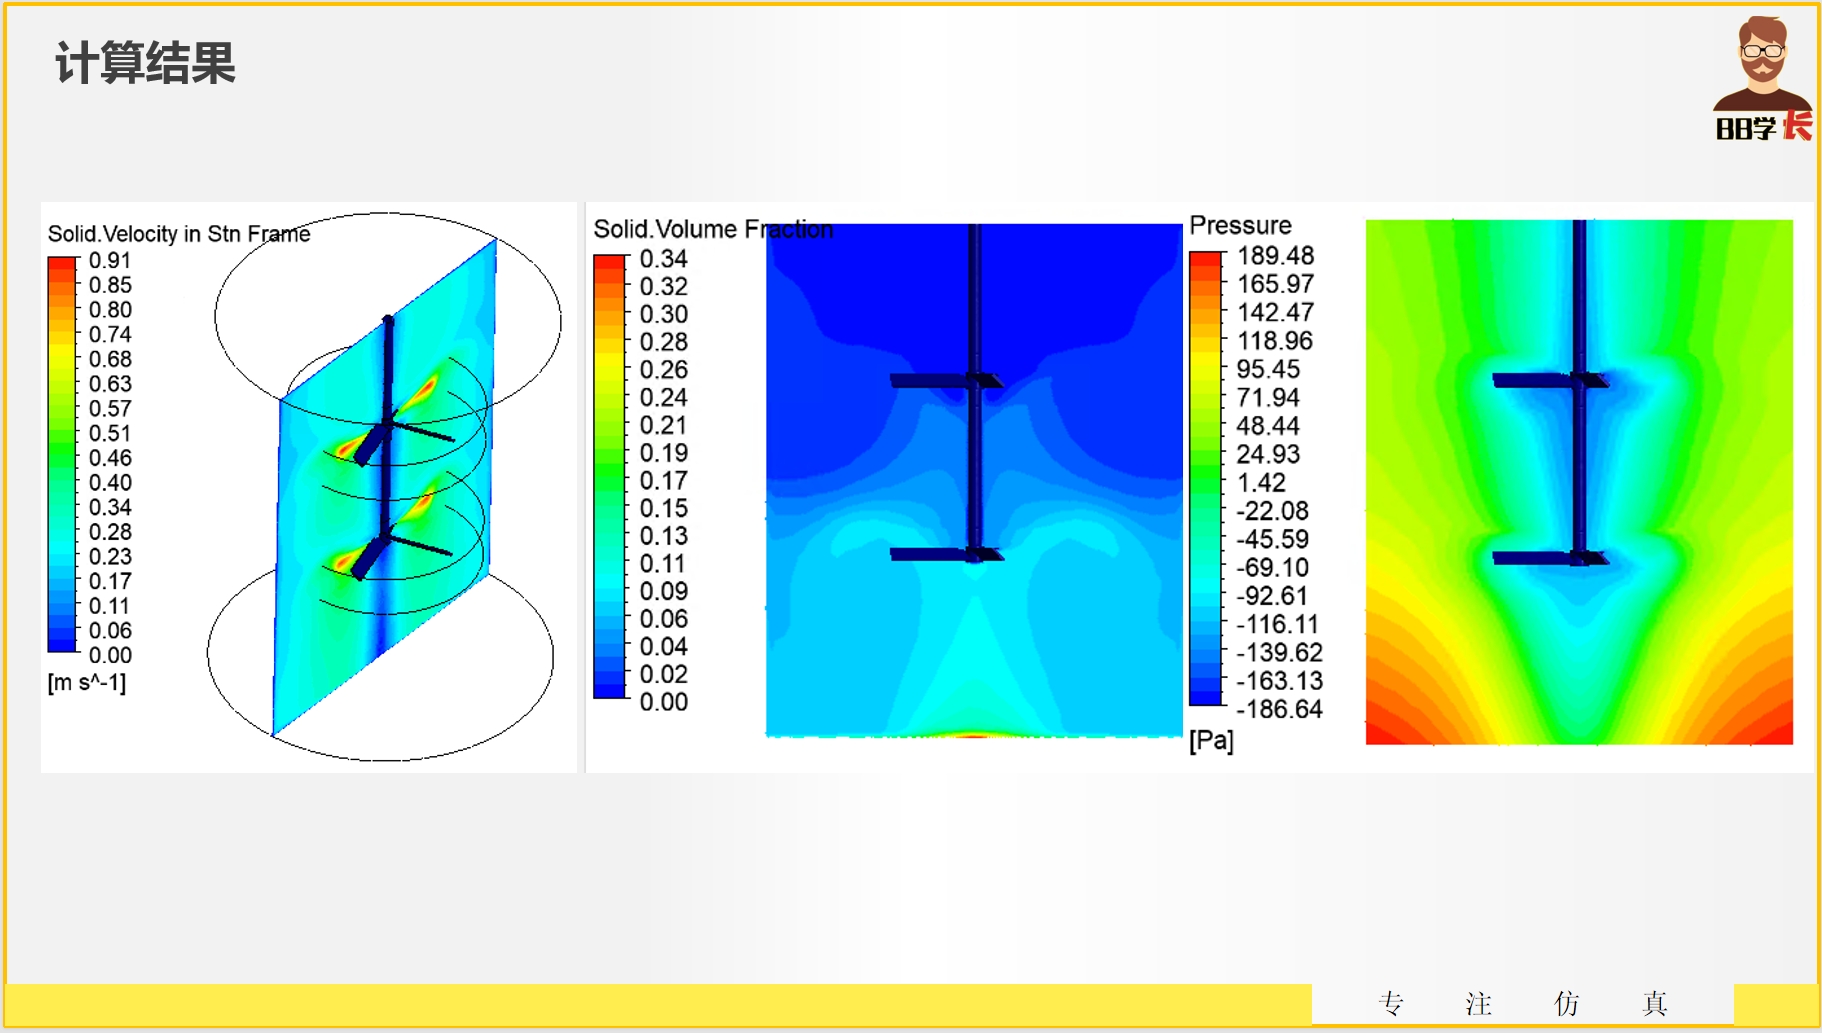Click the pressure legend color bar
1822x1033 pixels.
tap(1205, 478)
